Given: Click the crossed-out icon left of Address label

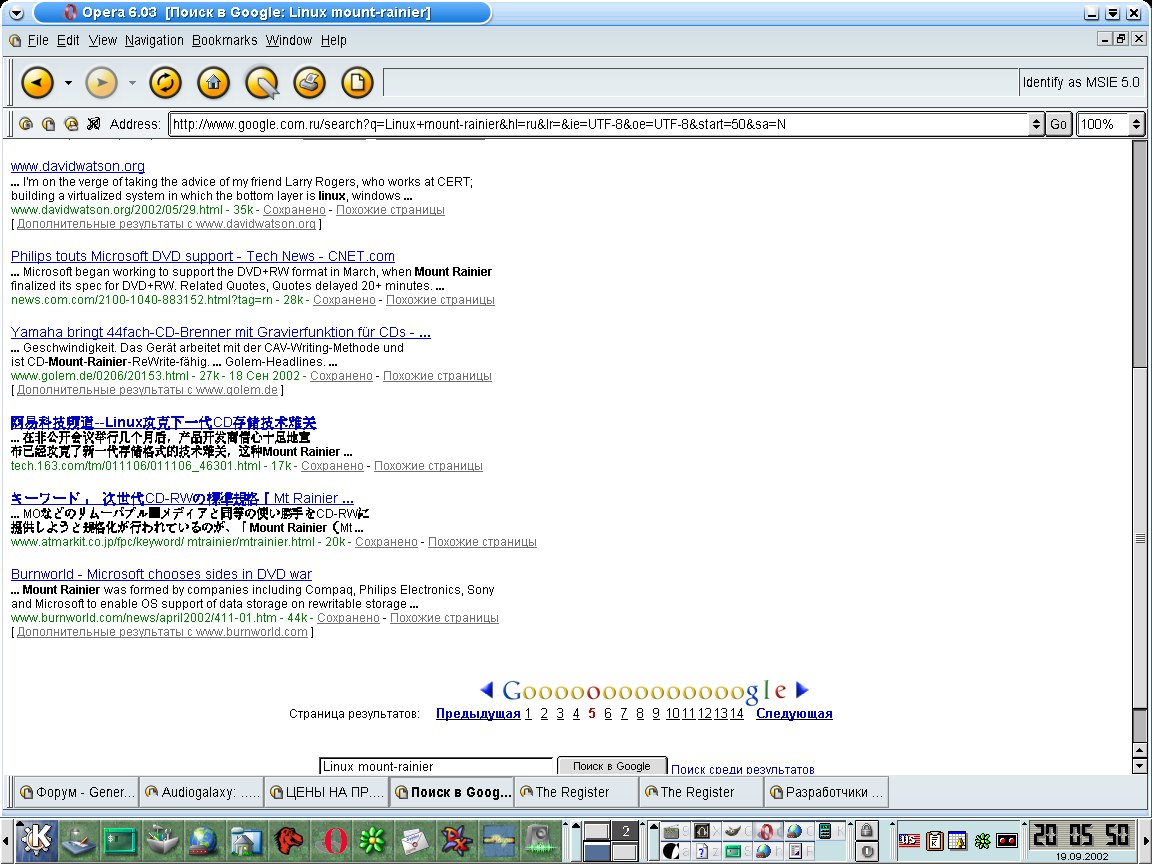Looking at the screenshot, I should [93, 123].
